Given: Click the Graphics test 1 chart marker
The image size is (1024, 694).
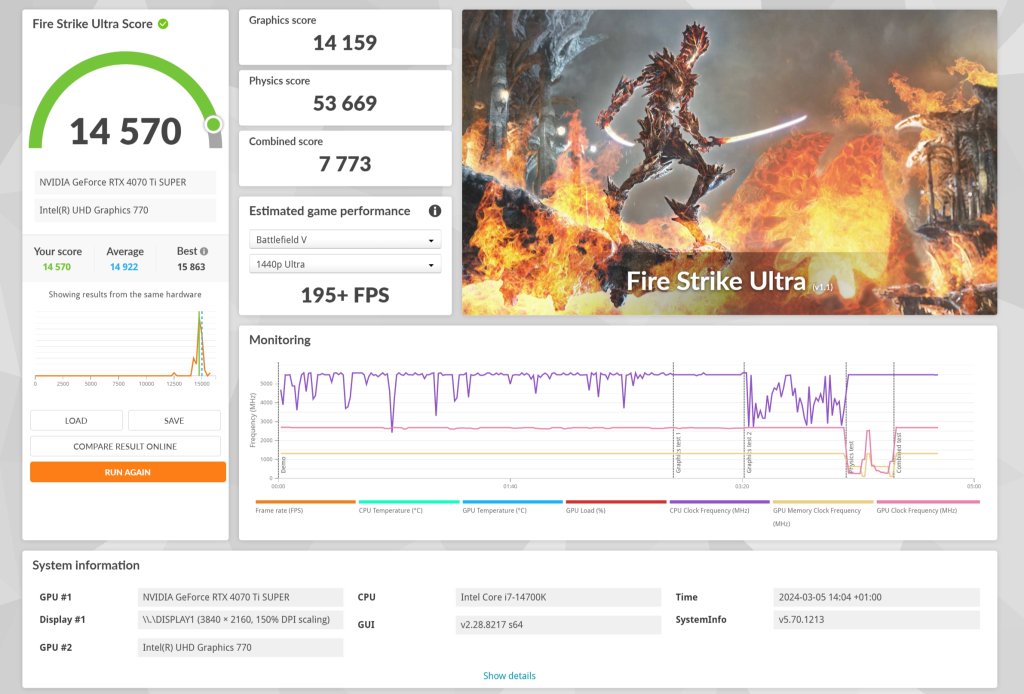Looking at the screenshot, I should (678, 453).
